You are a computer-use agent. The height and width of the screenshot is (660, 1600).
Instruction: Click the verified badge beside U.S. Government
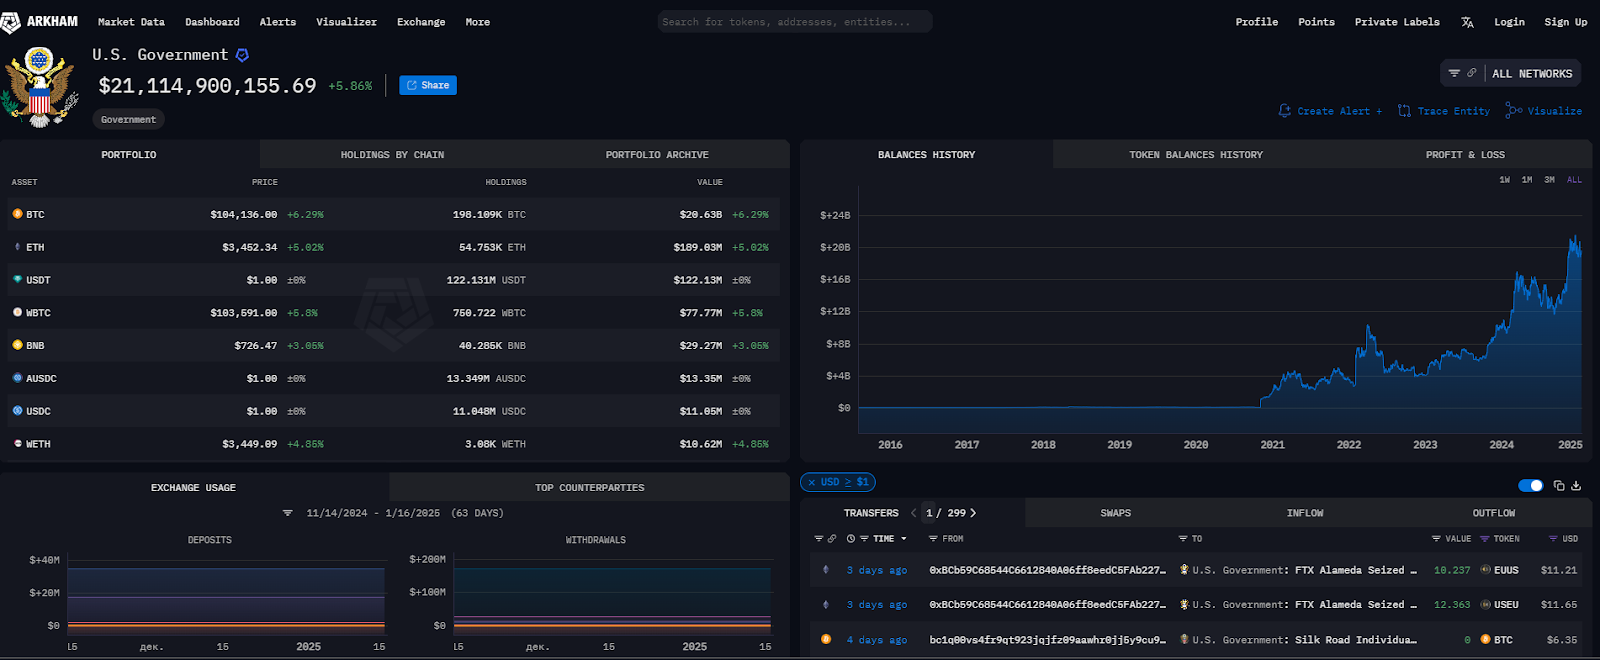click(x=242, y=55)
